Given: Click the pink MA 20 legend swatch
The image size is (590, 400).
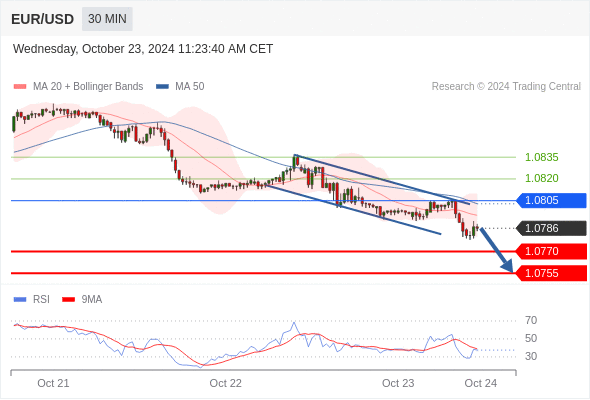Looking at the screenshot, I should click(20, 87).
